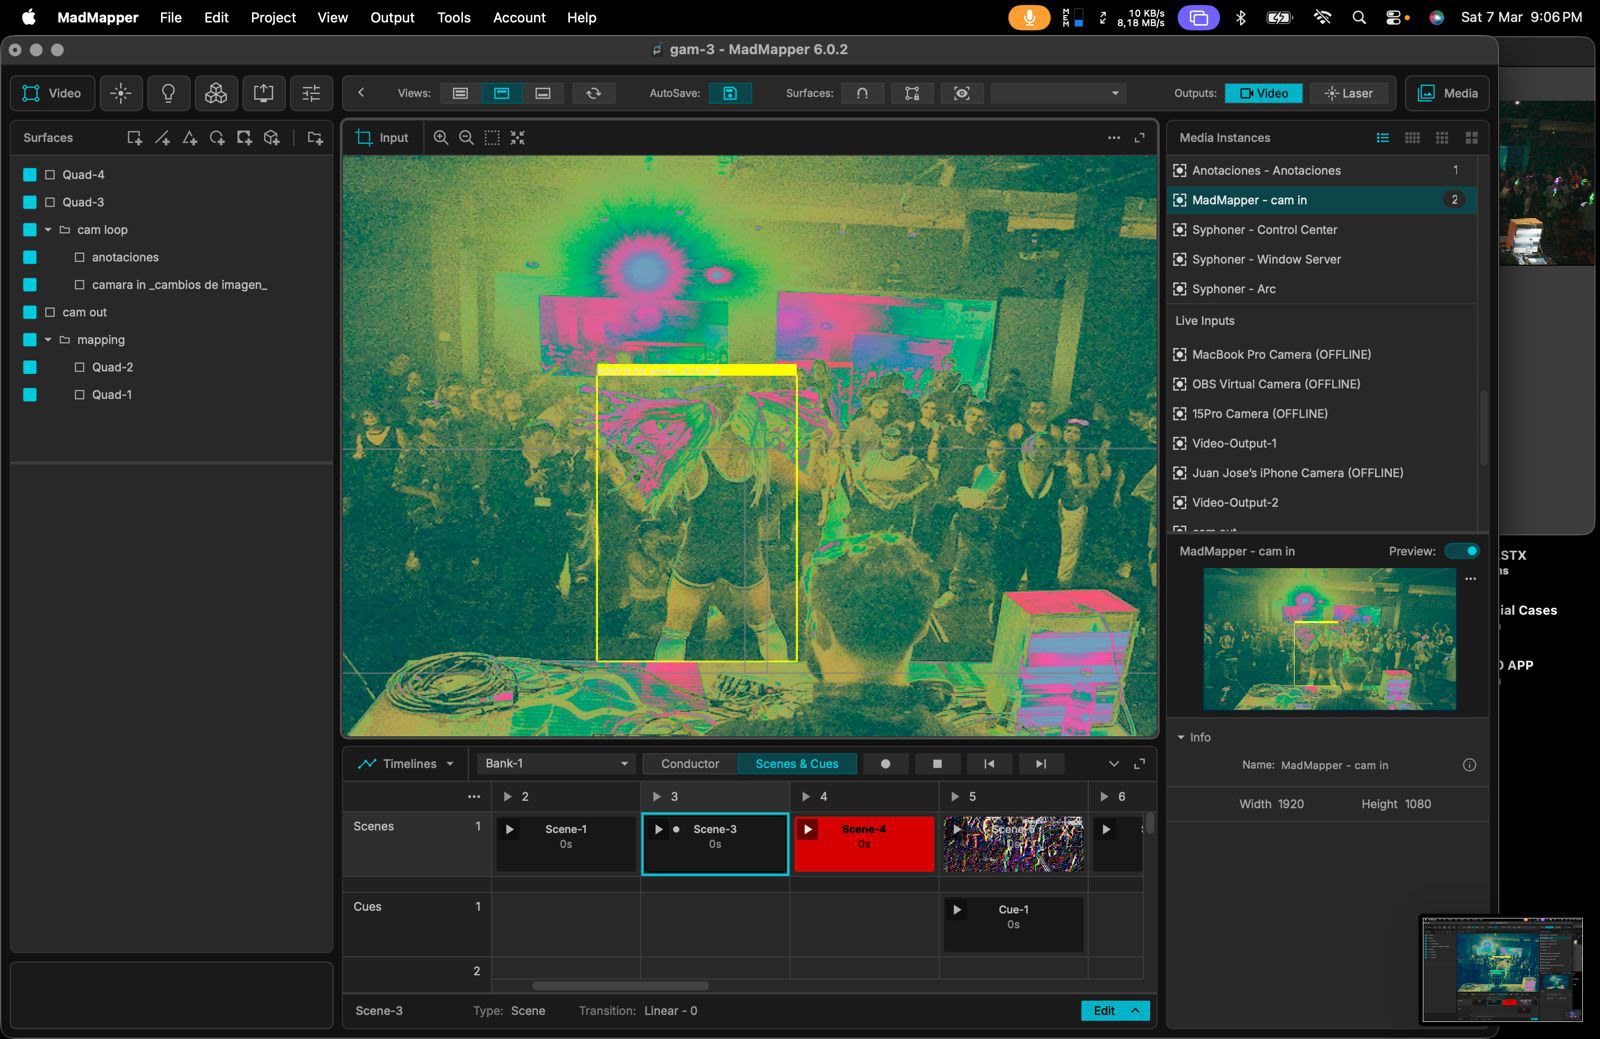Select the Light fixtures mode icon
The width and height of the screenshot is (1600, 1039).
(x=120, y=93)
